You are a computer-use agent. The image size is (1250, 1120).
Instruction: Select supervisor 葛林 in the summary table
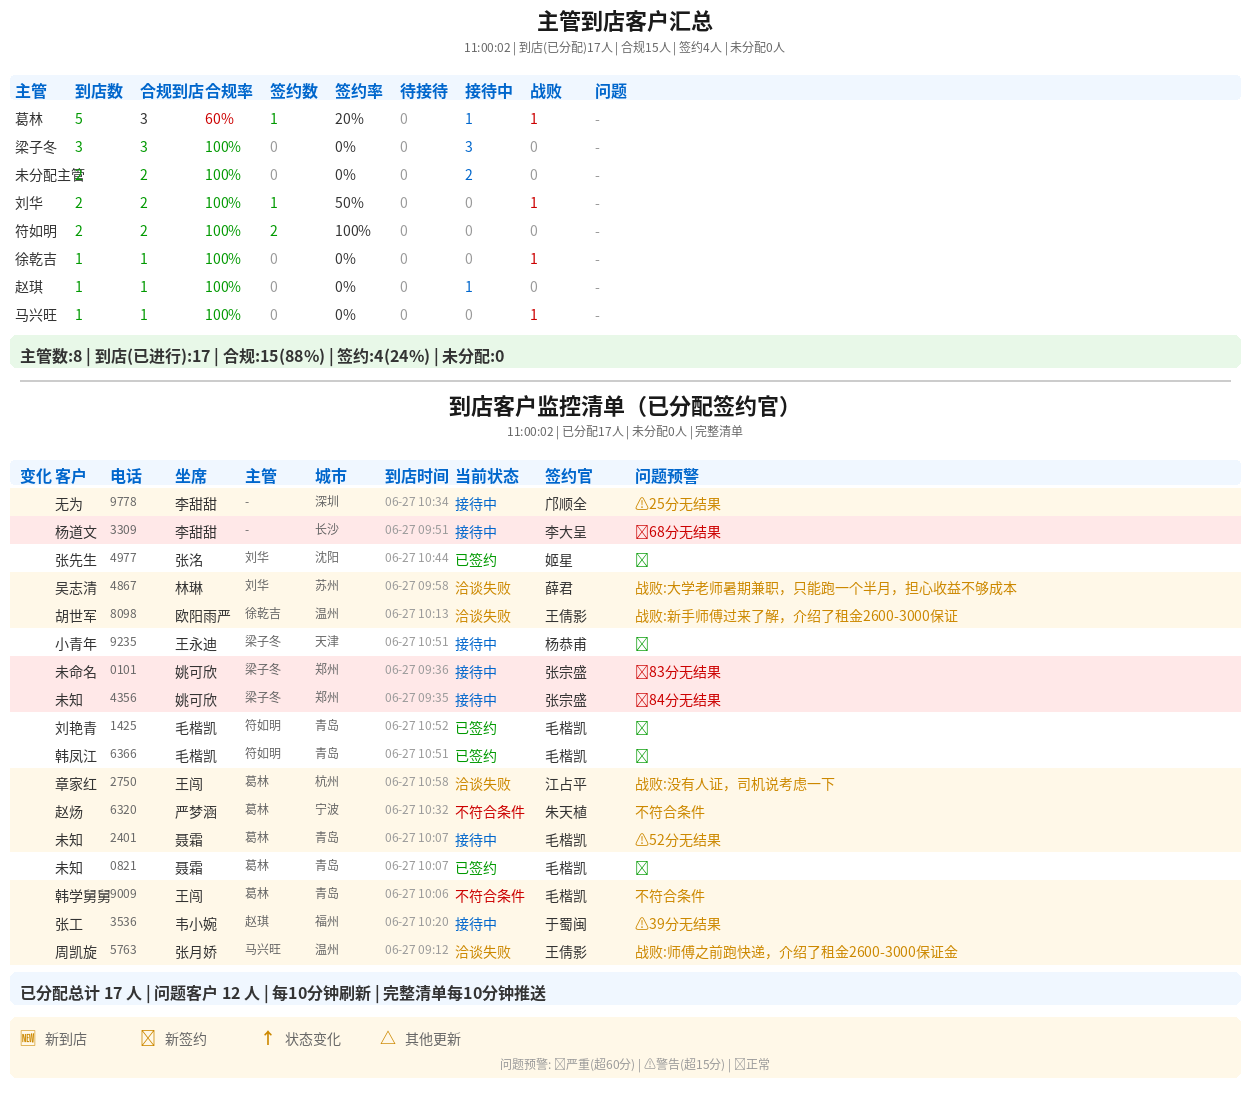(x=29, y=119)
